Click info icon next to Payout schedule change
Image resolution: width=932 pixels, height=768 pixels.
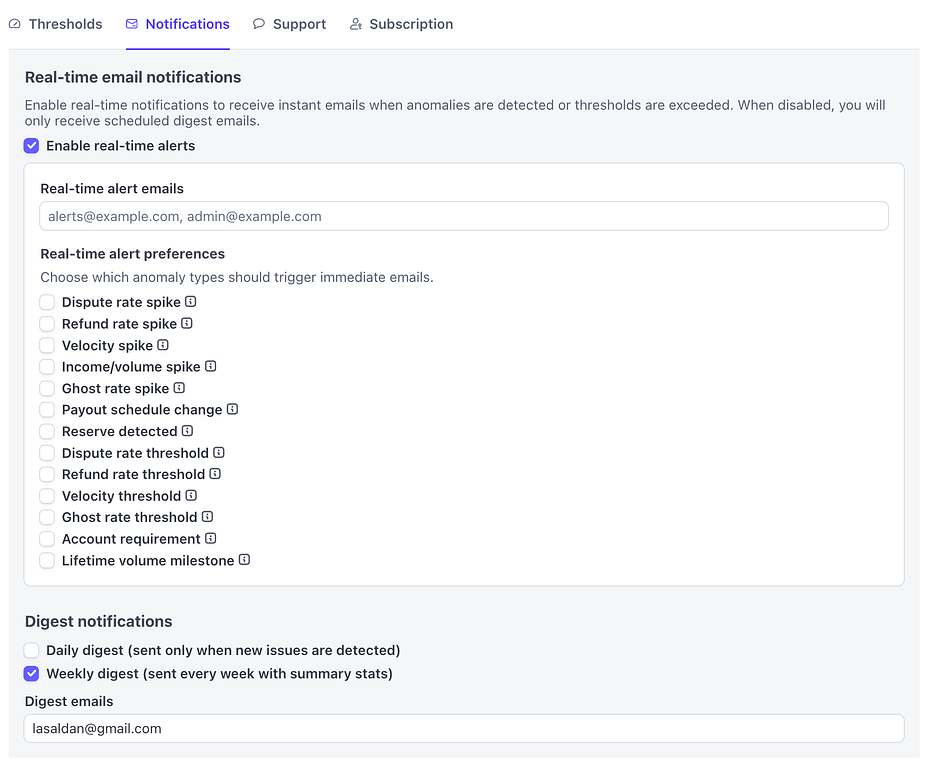click(232, 410)
